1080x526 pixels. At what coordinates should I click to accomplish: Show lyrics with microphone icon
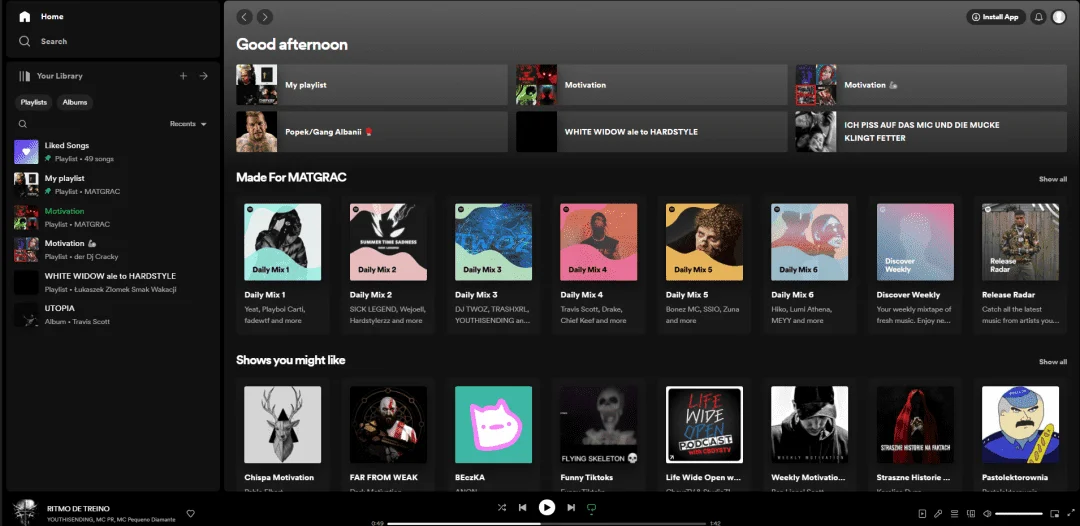click(938, 514)
